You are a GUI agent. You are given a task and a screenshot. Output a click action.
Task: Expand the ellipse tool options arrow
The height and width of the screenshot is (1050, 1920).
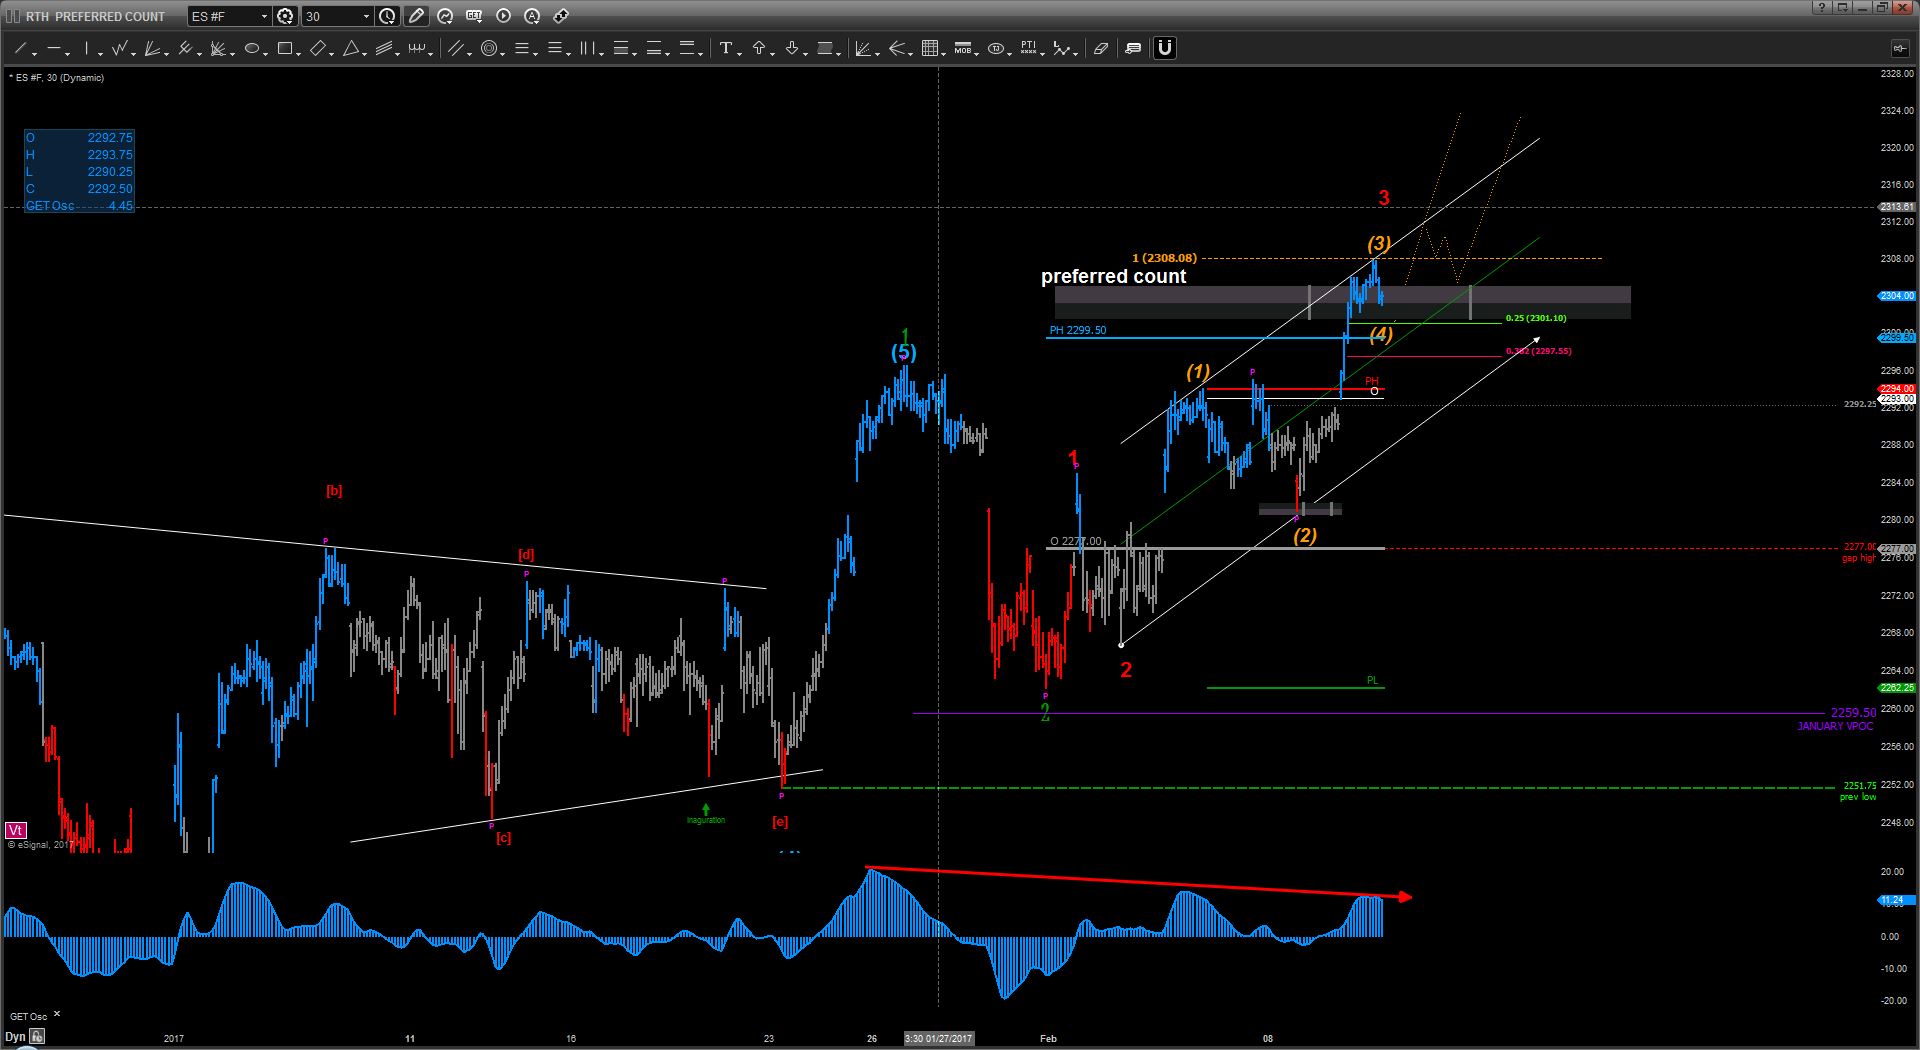click(266, 52)
